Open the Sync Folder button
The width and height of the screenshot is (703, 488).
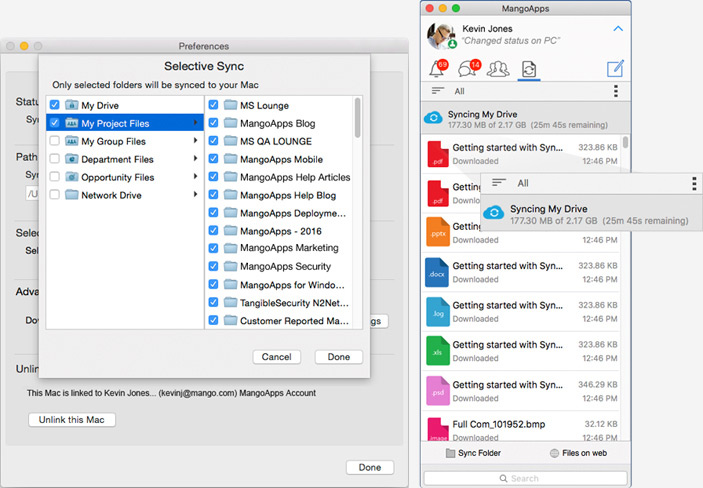point(473,453)
